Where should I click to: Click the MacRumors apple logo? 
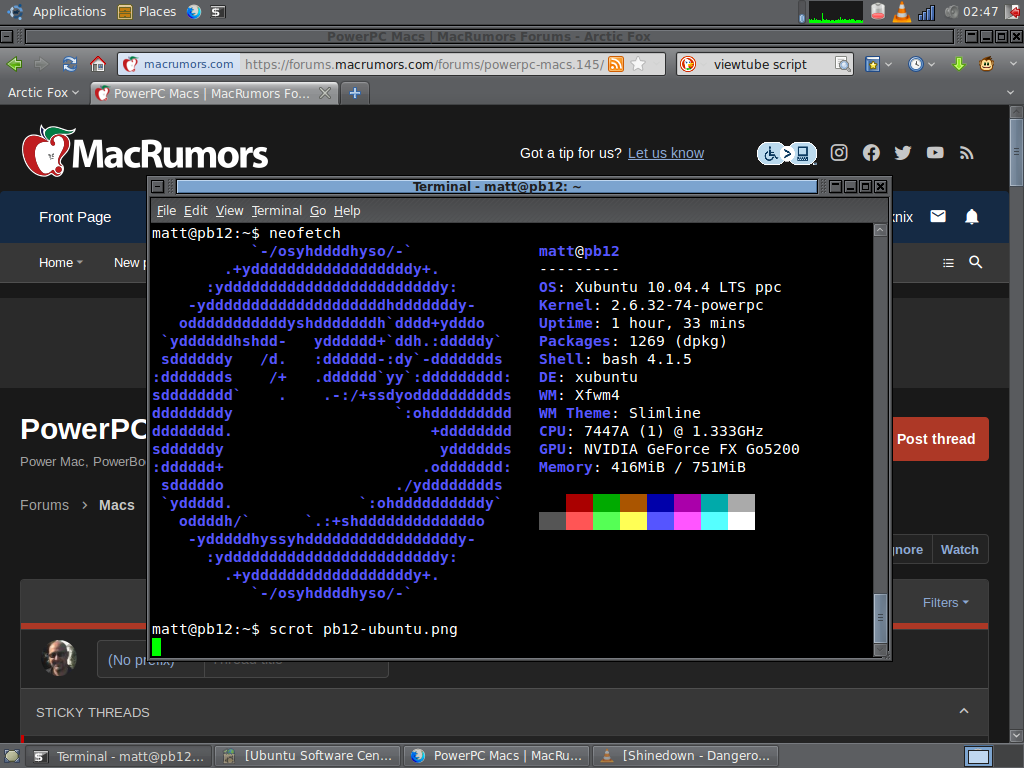(x=46, y=151)
